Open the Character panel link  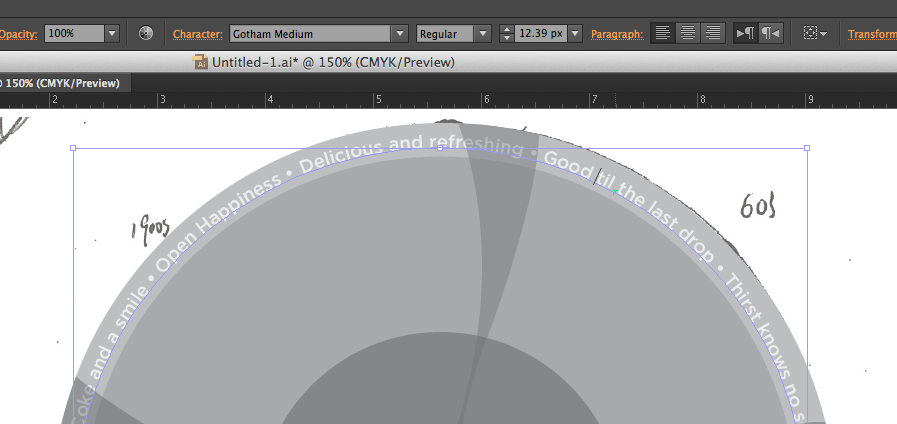click(x=197, y=34)
